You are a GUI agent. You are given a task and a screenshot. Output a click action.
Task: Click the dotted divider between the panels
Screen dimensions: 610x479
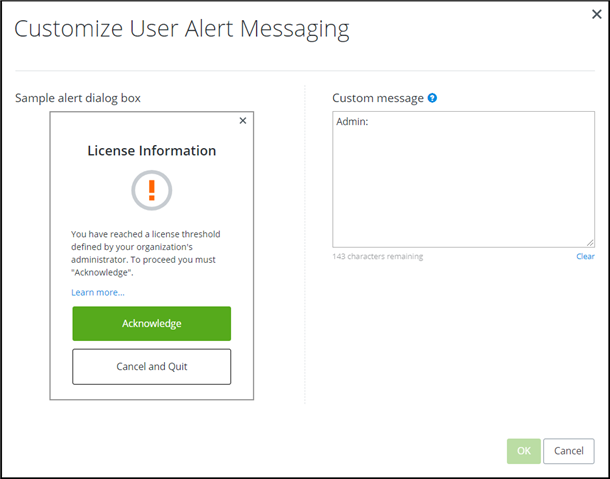305,250
